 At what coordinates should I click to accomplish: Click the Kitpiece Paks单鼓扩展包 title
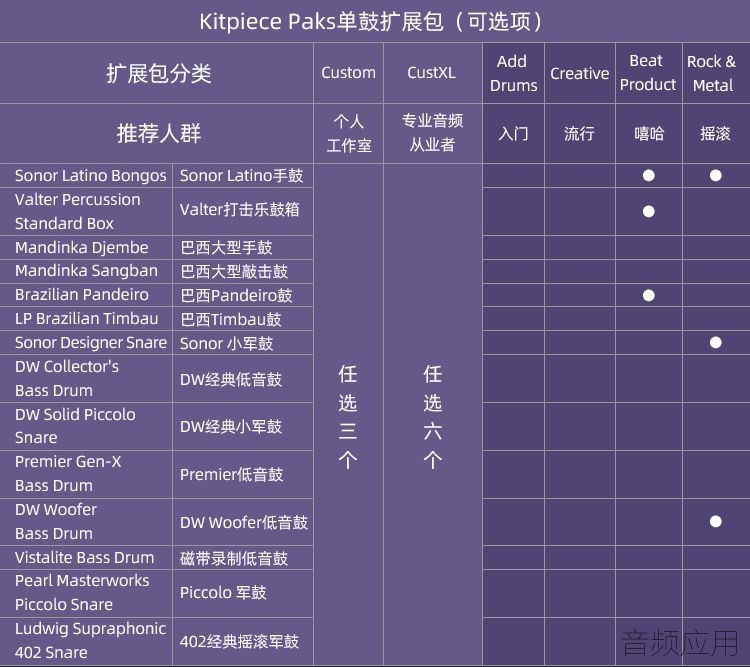pyautogui.click(x=371, y=22)
